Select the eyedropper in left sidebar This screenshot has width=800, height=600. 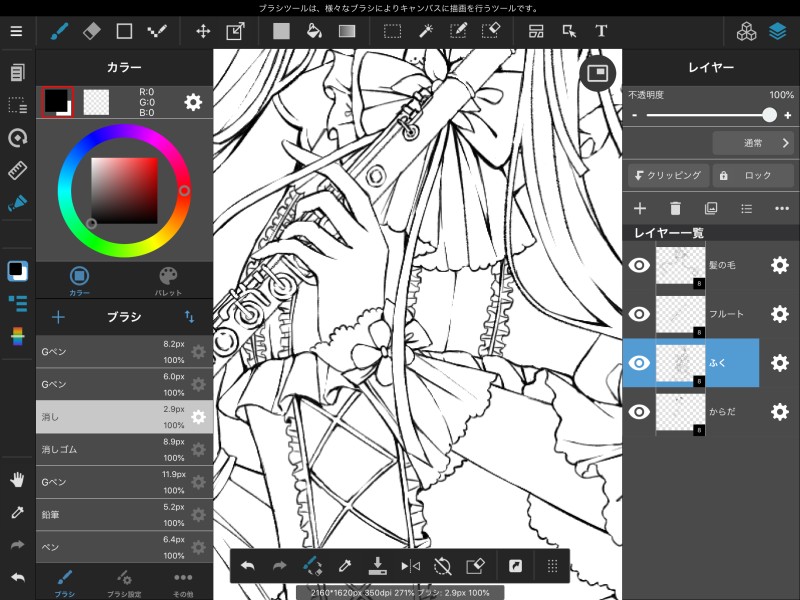click(x=17, y=512)
